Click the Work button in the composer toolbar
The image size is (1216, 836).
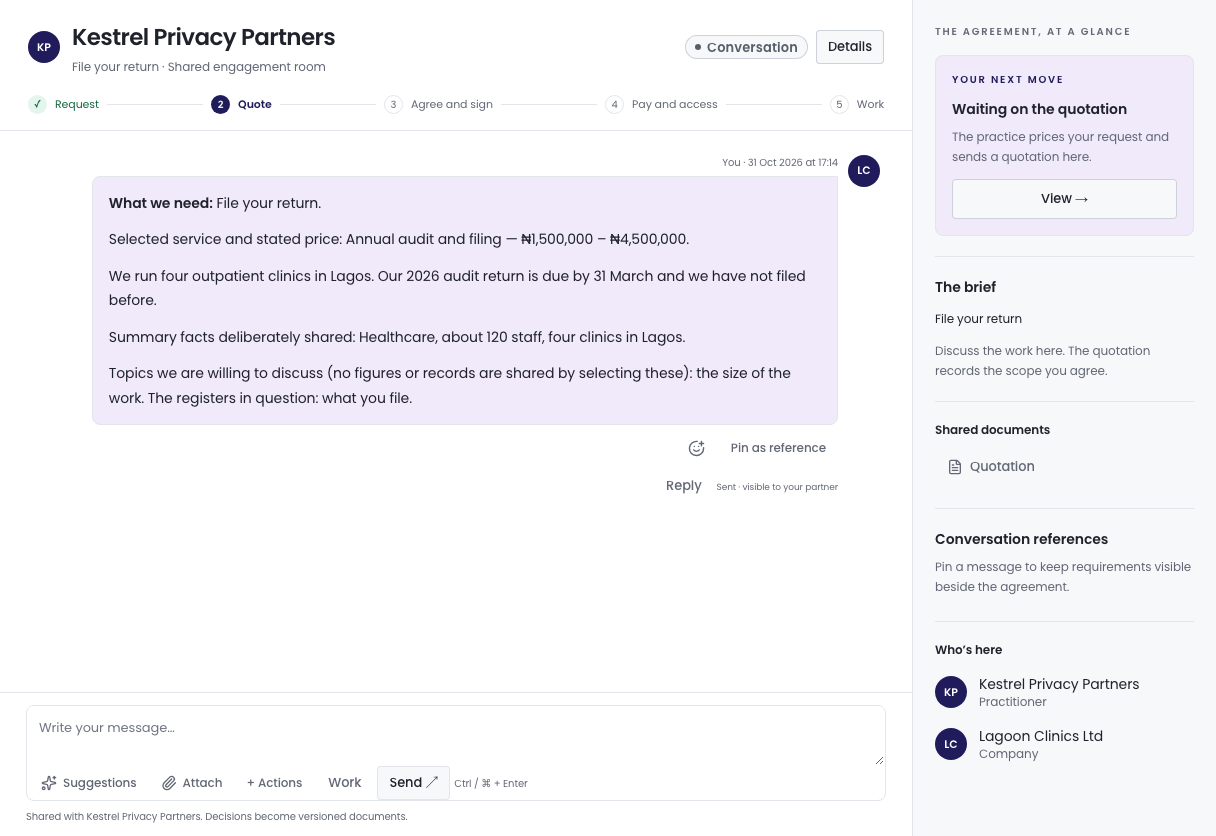[x=345, y=783]
